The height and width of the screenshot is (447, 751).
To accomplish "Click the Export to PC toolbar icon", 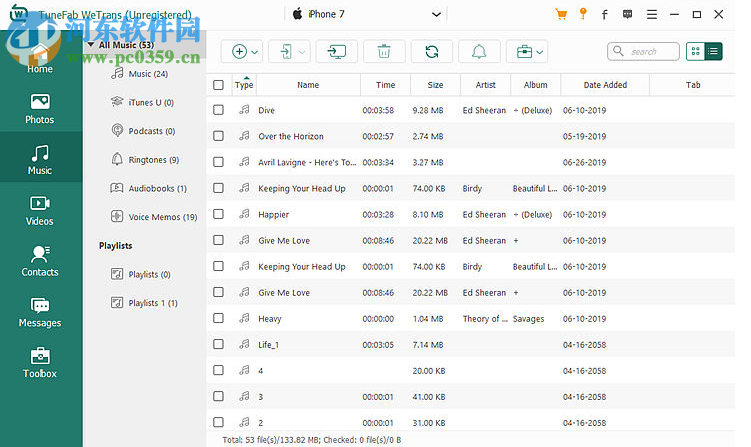I will [337, 51].
